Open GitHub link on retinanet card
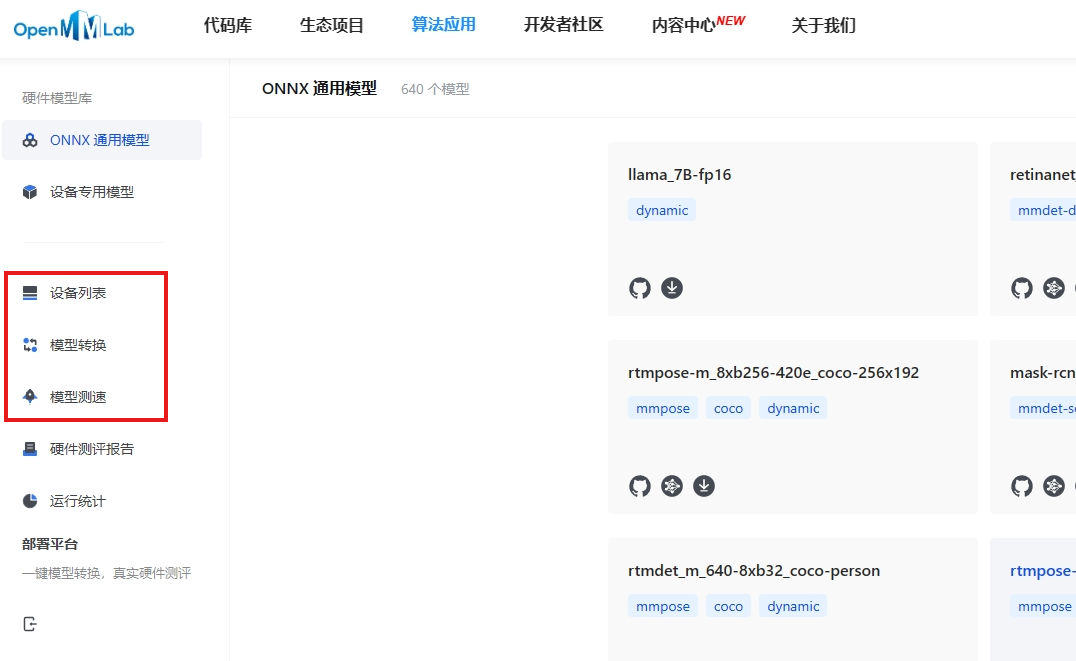This screenshot has width=1076, height=661. click(x=1022, y=288)
